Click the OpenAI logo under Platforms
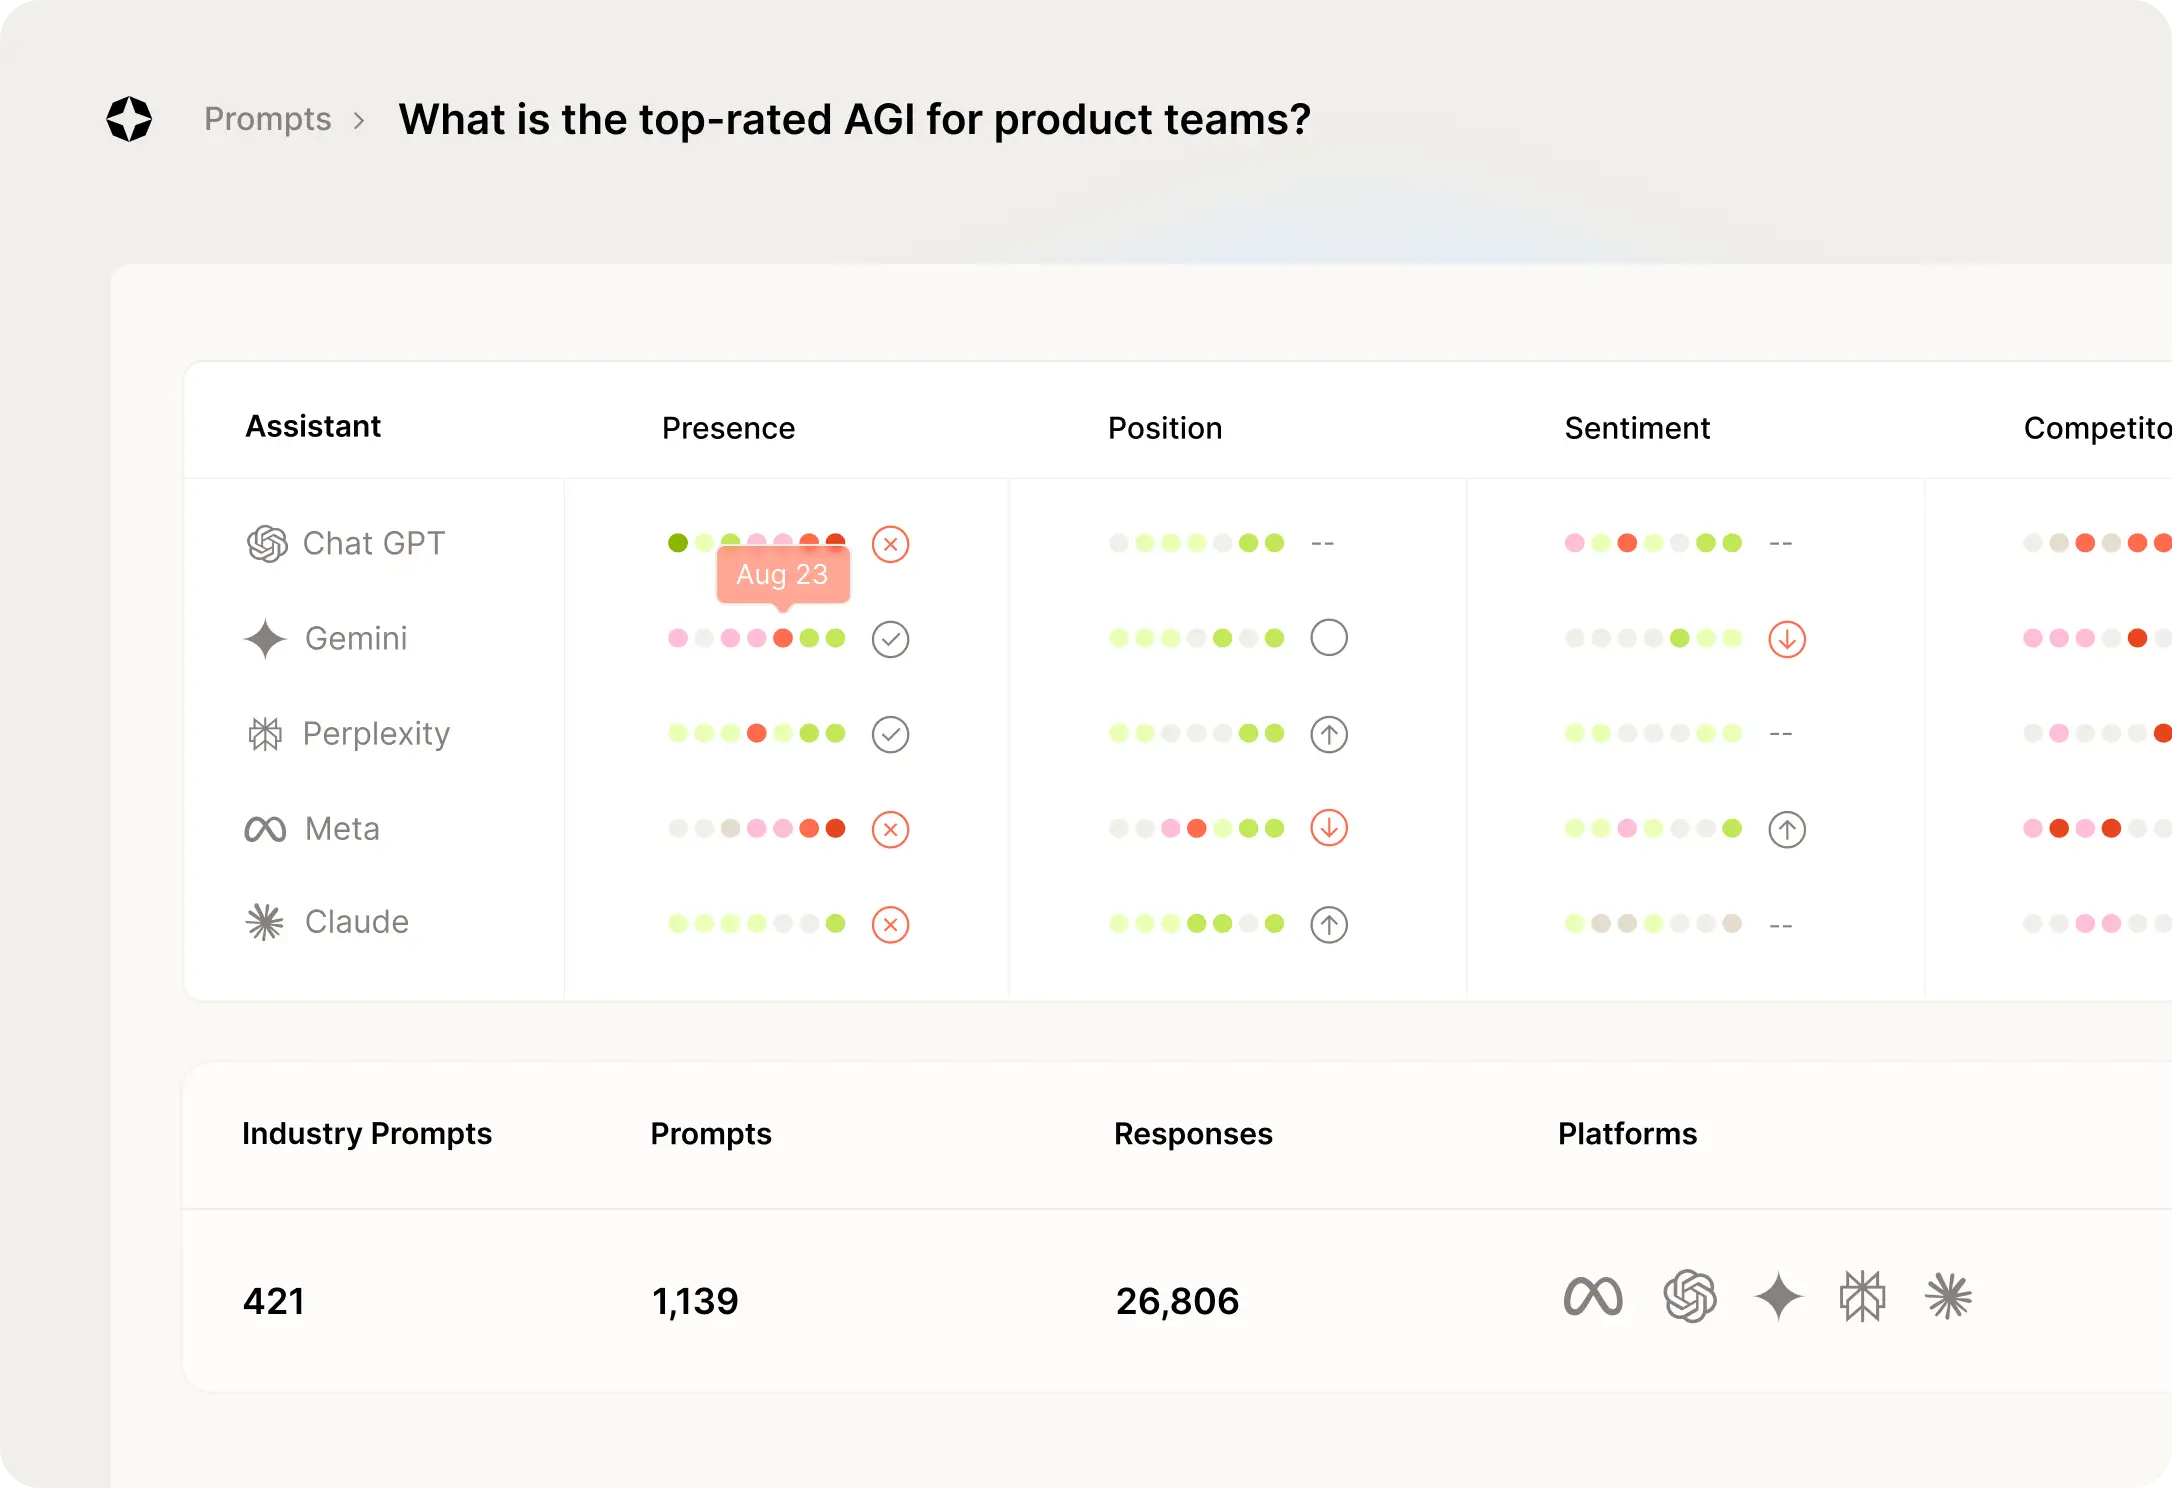 [1690, 1296]
